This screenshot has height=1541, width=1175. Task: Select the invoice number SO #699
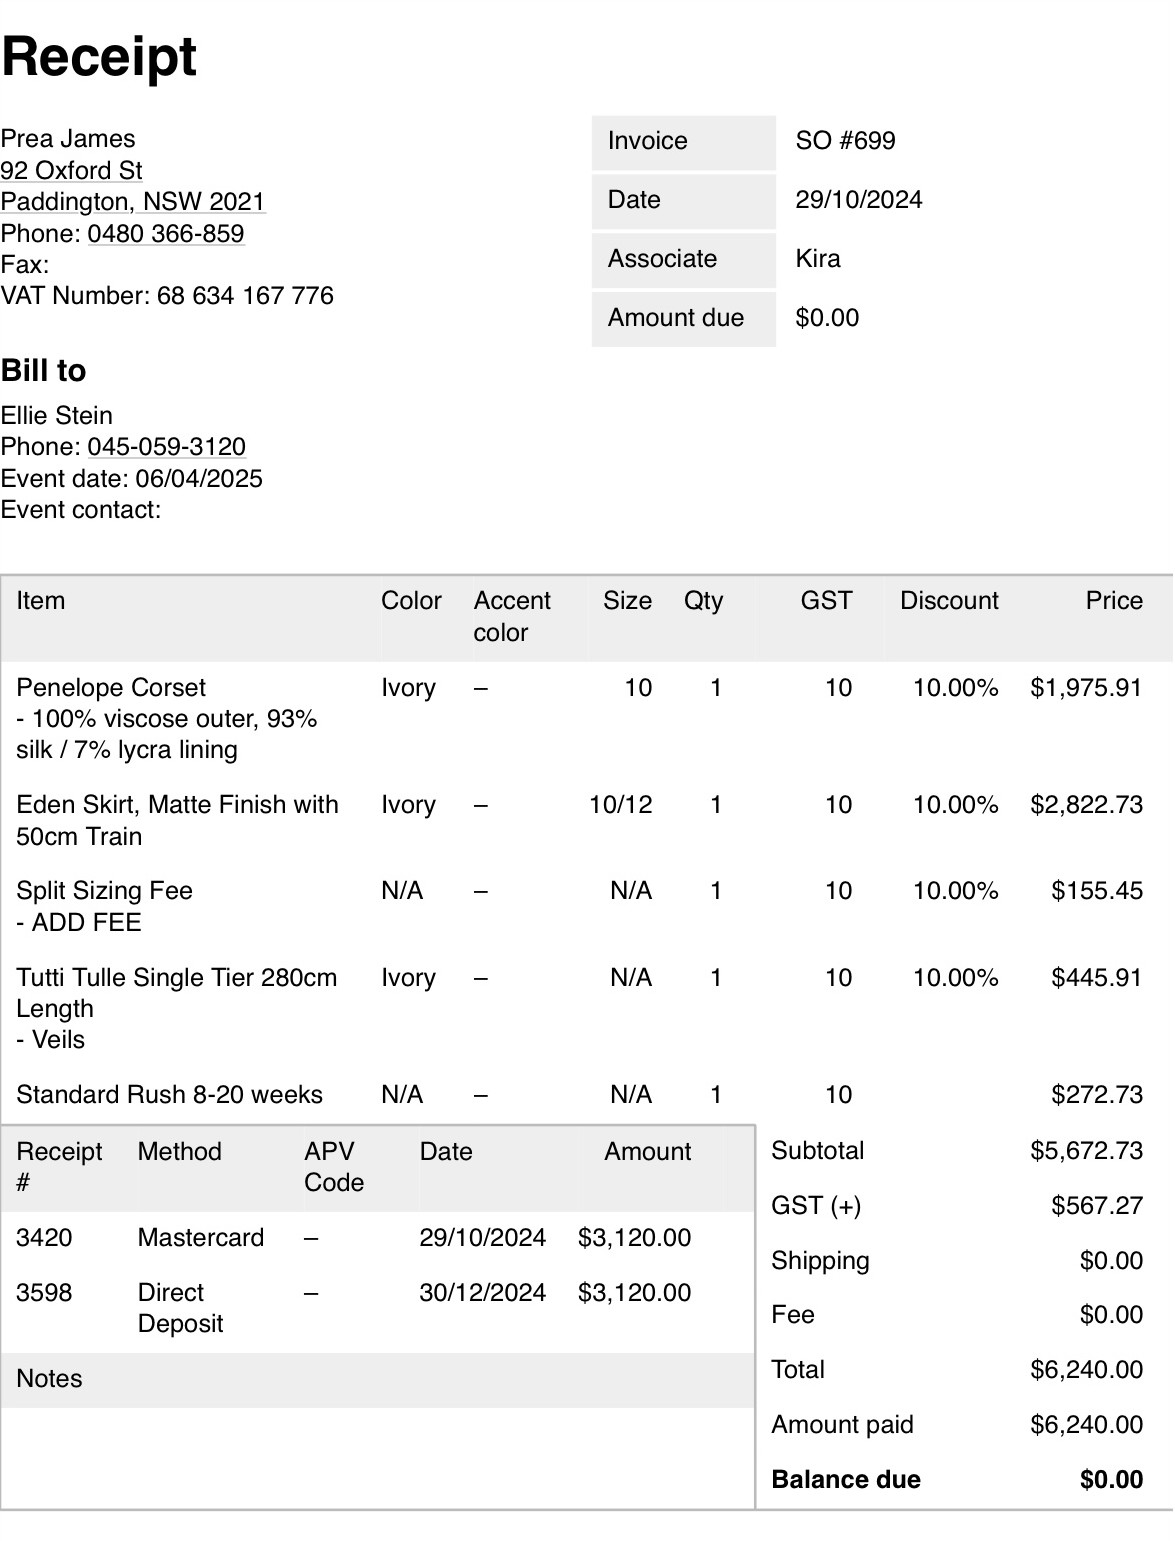click(846, 141)
